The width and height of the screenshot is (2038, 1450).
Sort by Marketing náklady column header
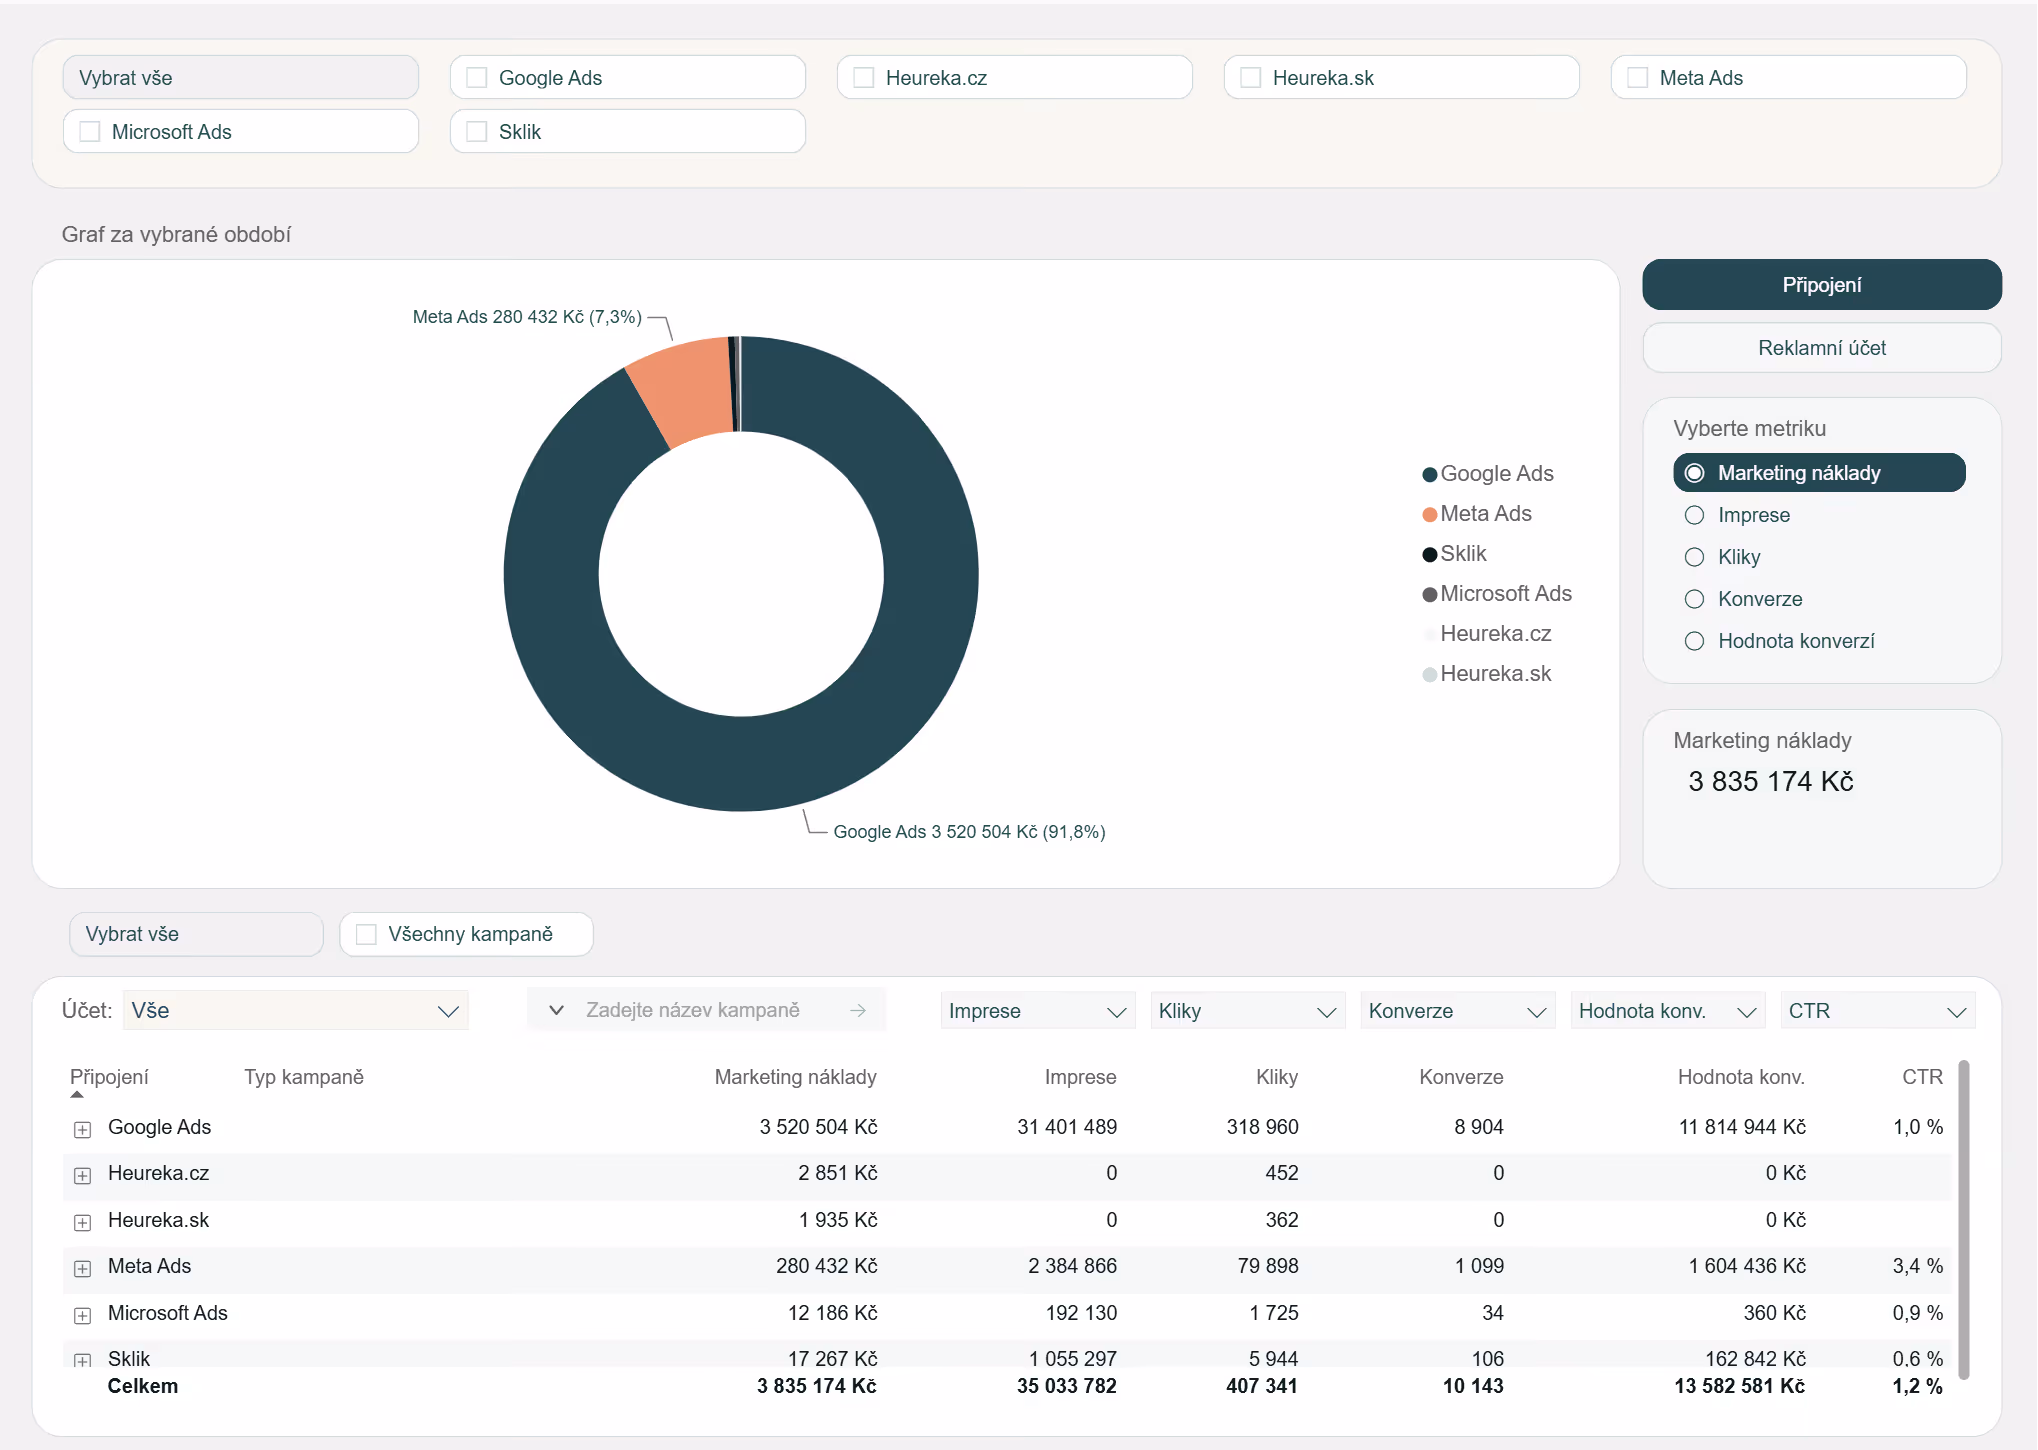click(x=795, y=1077)
